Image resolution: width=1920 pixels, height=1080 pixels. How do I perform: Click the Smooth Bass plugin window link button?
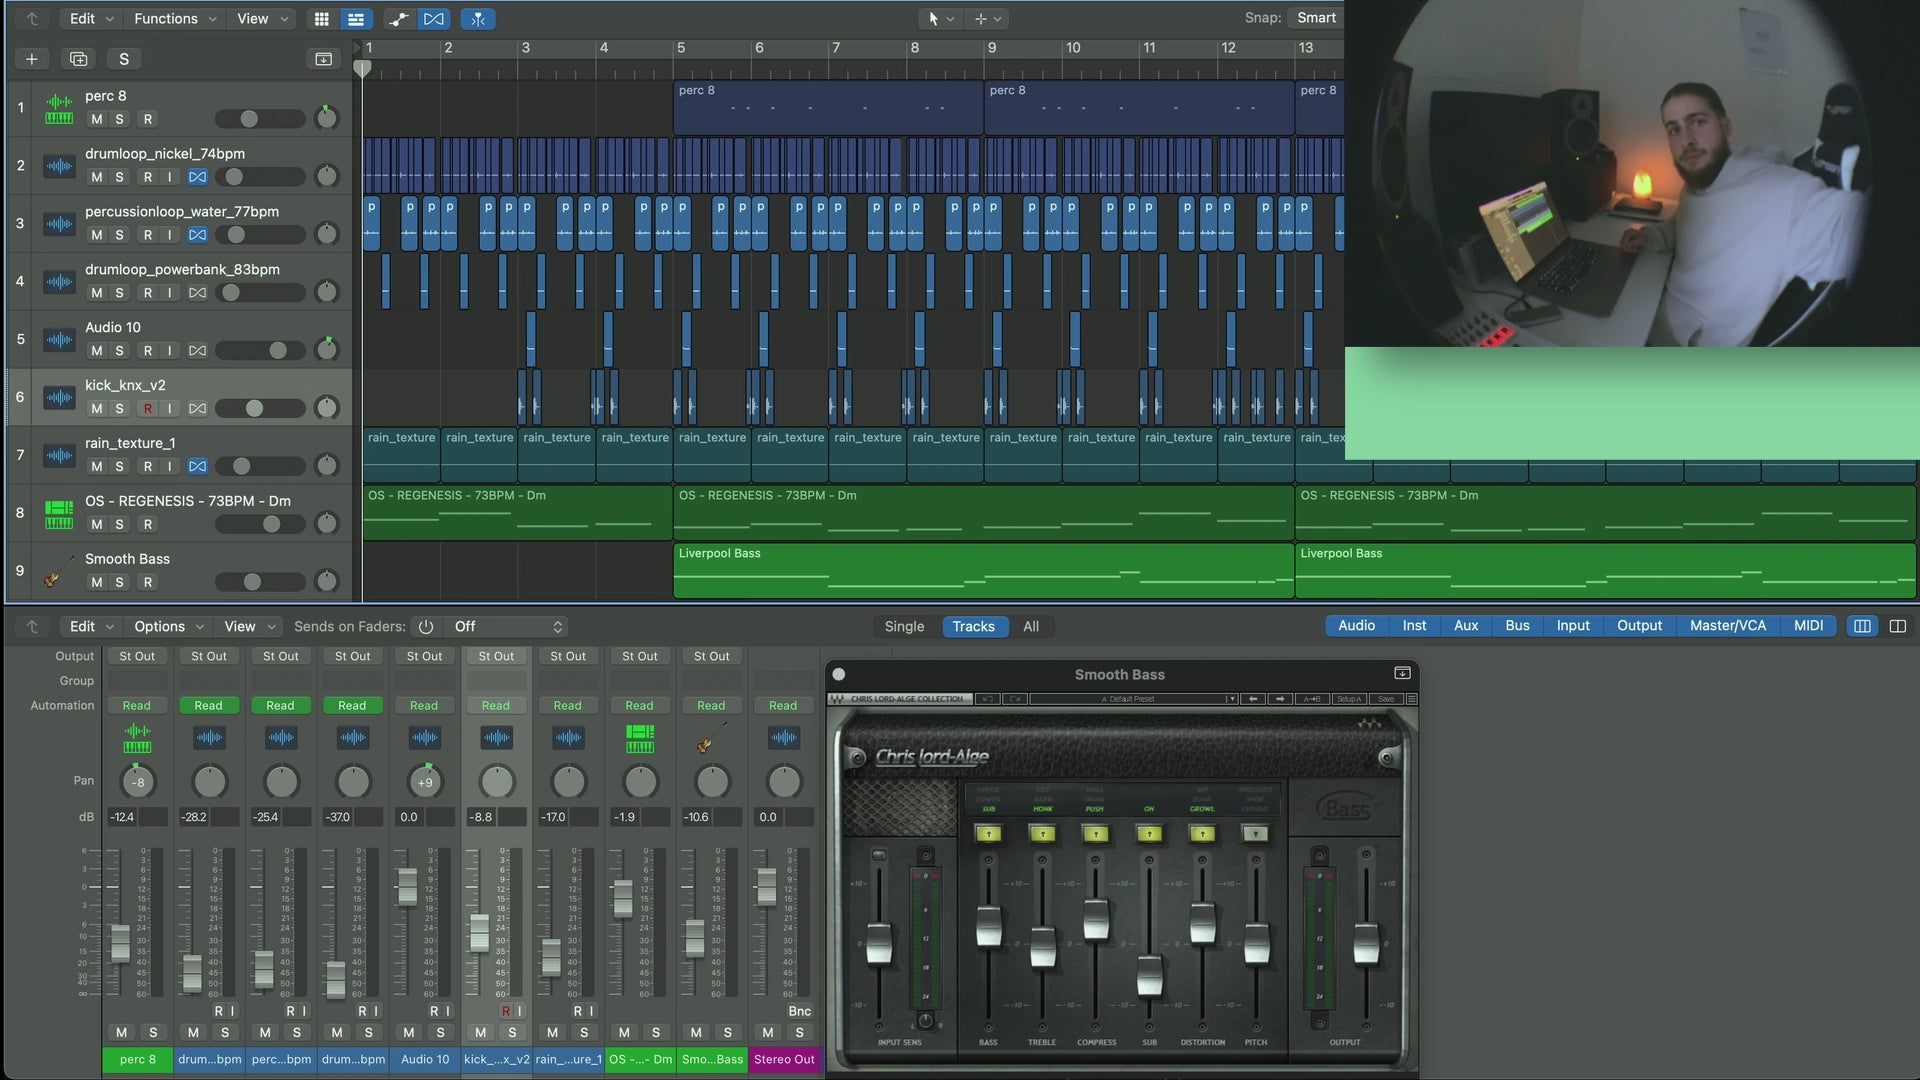click(1402, 674)
